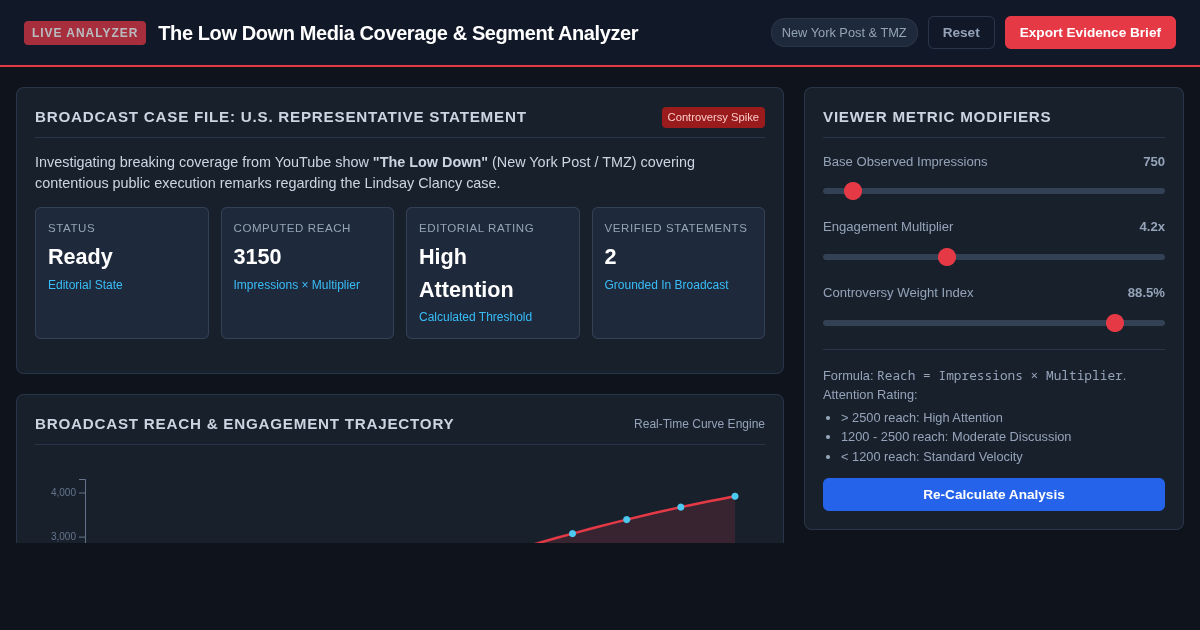Viewport: 1200px width, 630px height.
Task: Adjust the Engagement Multiplier slider
Action: pos(994,257)
